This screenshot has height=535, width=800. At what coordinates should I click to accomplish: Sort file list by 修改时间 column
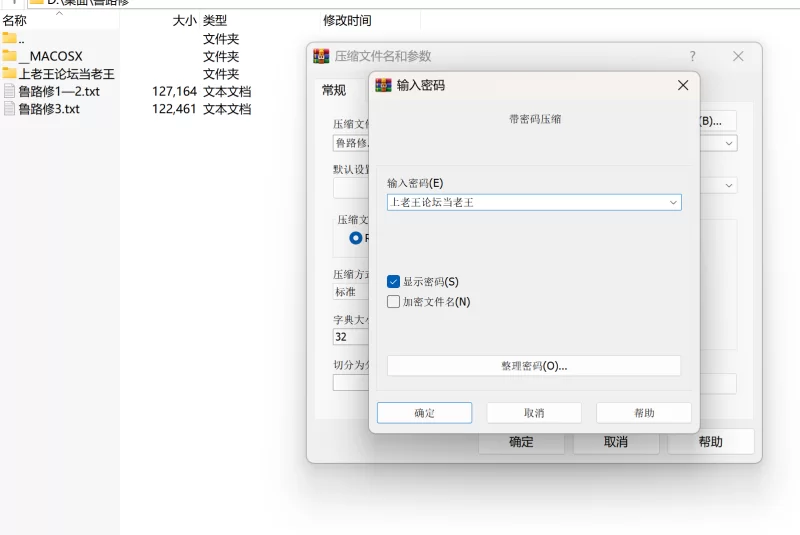[x=347, y=21]
